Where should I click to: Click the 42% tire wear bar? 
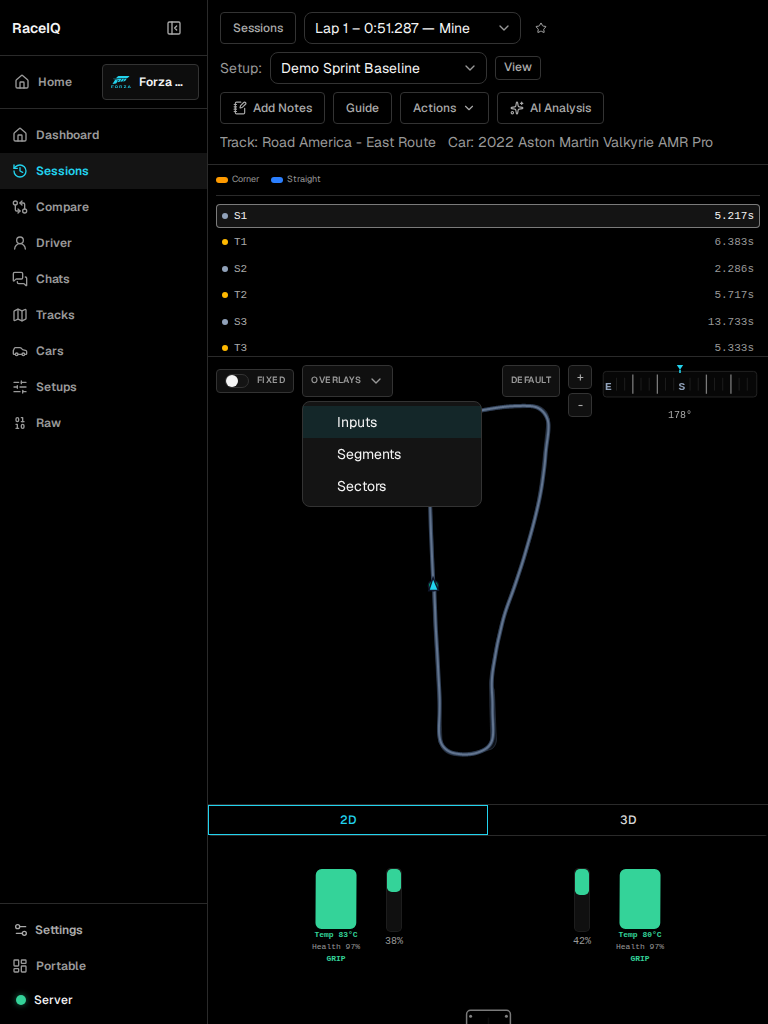click(x=582, y=900)
